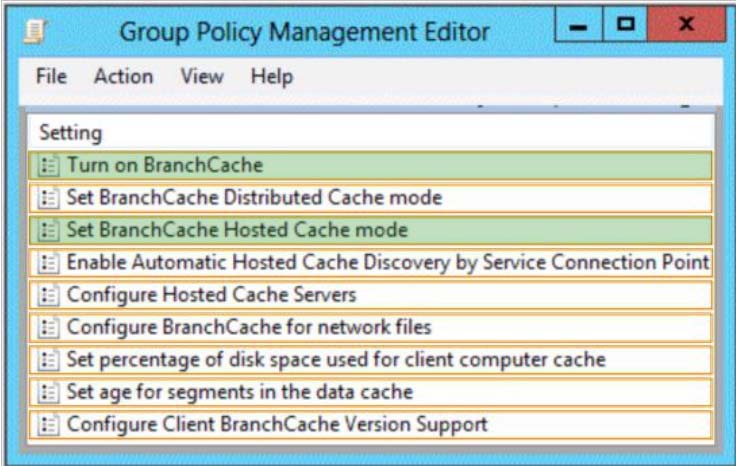Viewport: 736px width, 466px height.
Task: Click the Automatic Hosted Cache Discovery icon
Action: click(48, 263)
